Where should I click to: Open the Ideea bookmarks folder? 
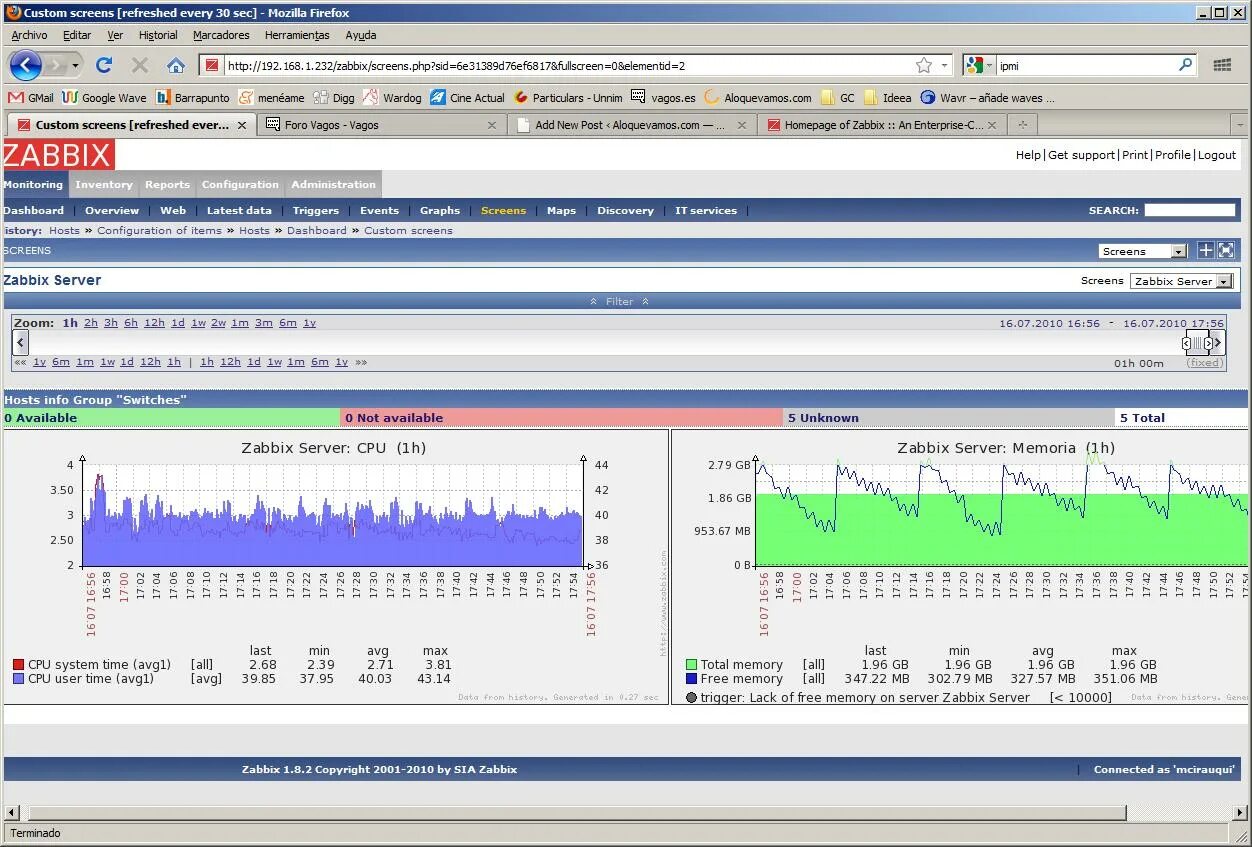click(888, 98)
